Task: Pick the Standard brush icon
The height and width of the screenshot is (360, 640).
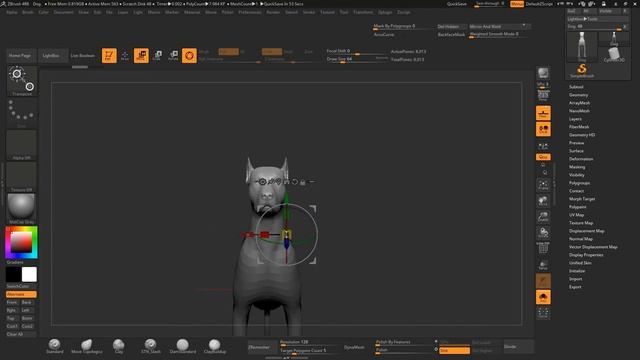Action: (54, 346)
